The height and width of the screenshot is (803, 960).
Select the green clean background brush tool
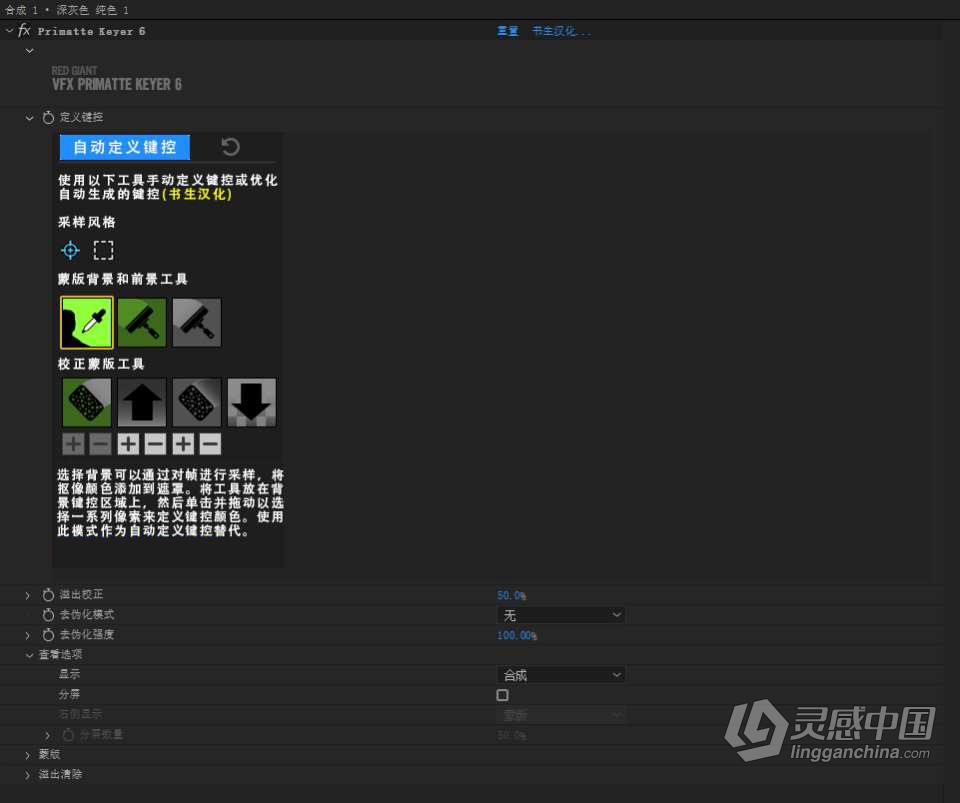pos(142,323)
